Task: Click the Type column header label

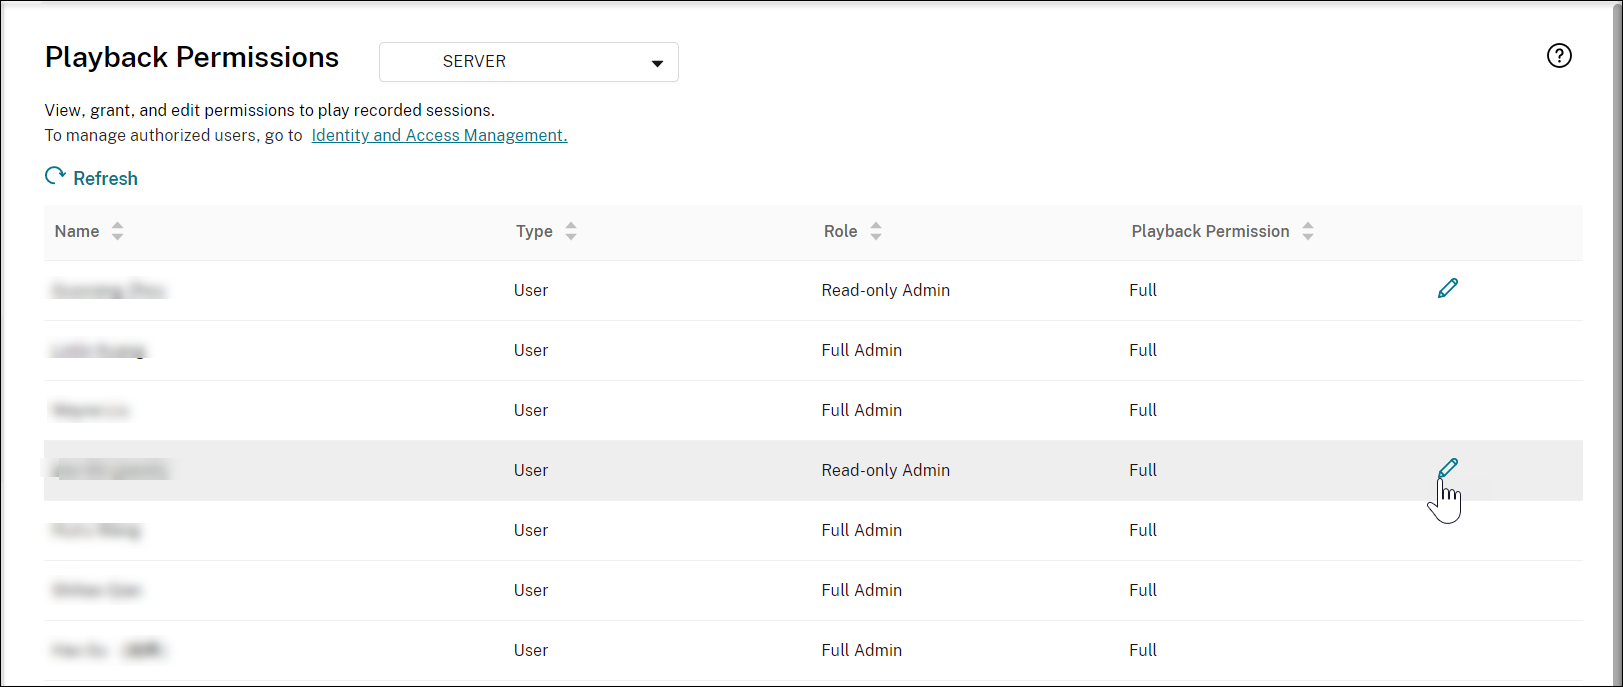Action: point(534,231)
